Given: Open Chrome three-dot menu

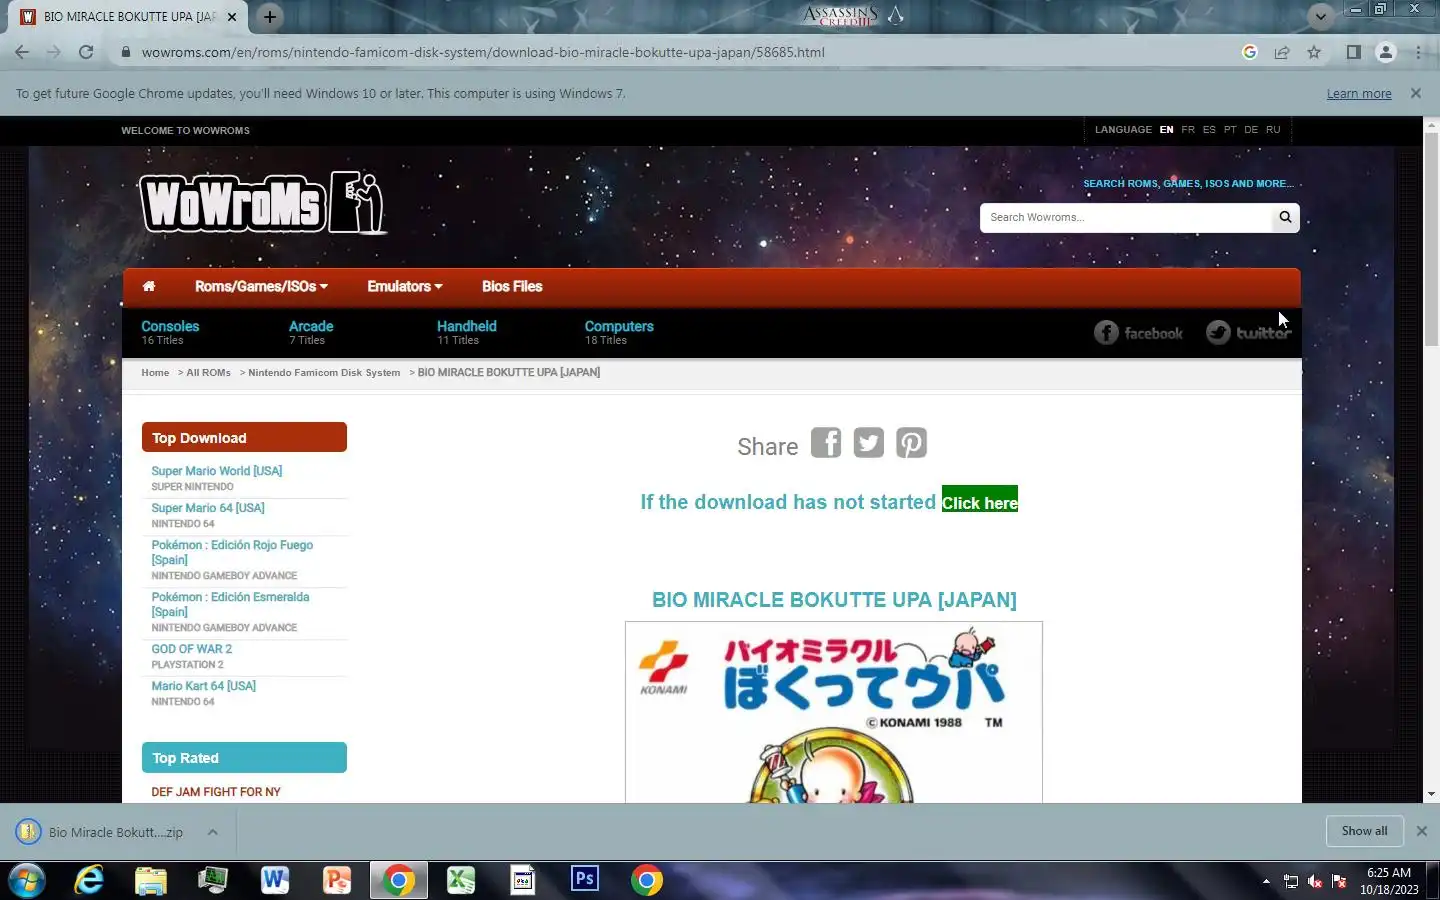Looking at the screenshot, I should click(x=1418, y=52).
